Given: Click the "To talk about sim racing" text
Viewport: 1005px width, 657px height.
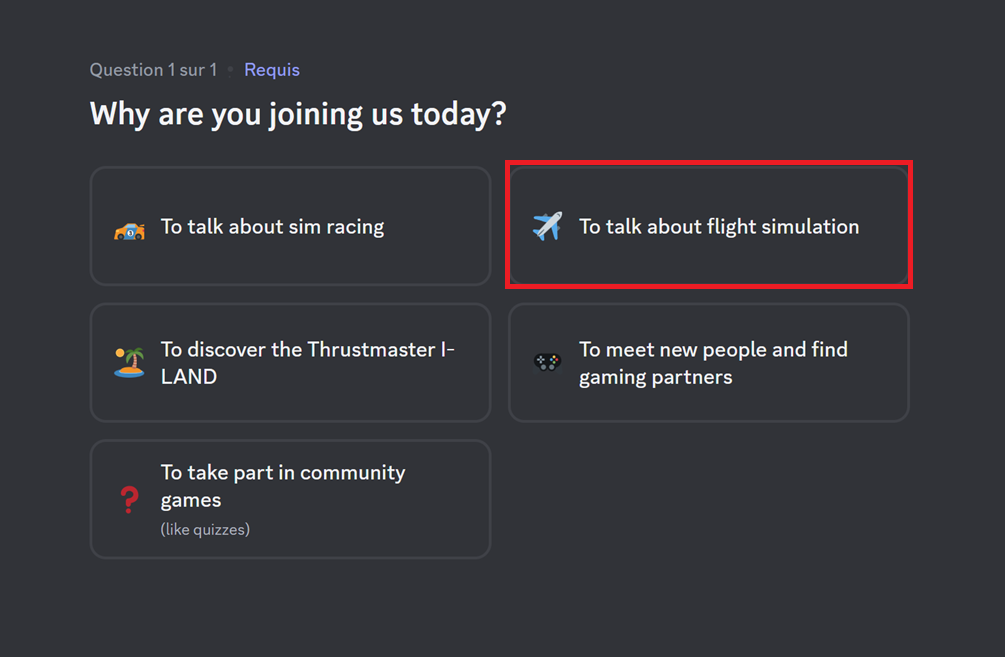Looking at the screenshot, I should pyautogui.click(x=272, y=227).
